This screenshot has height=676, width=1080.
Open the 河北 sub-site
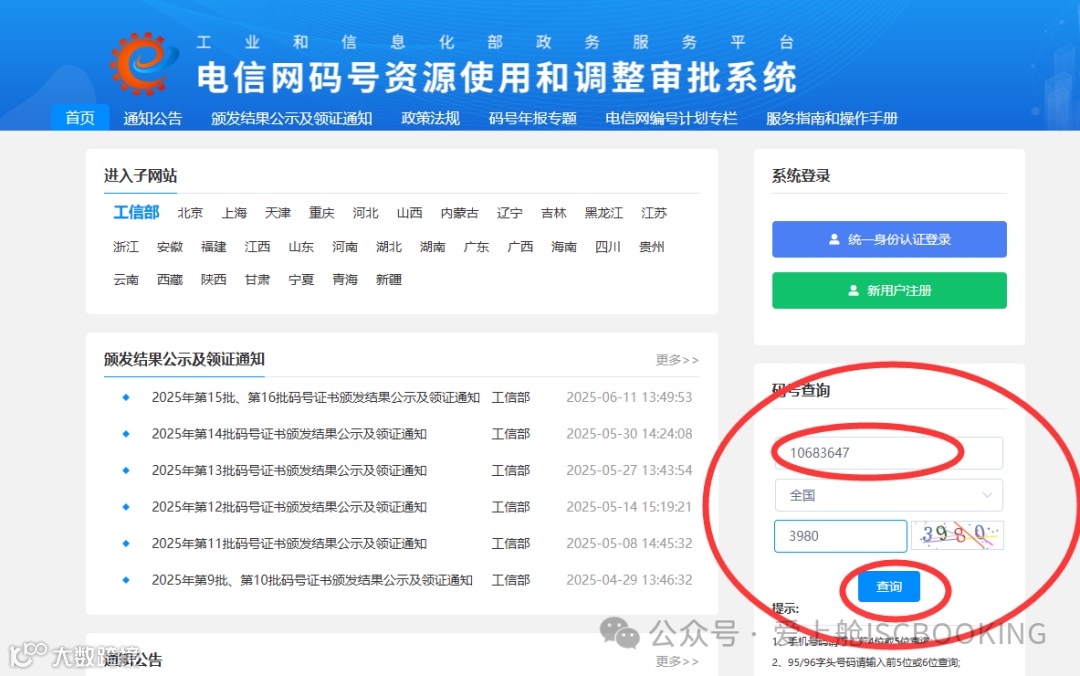366,213
